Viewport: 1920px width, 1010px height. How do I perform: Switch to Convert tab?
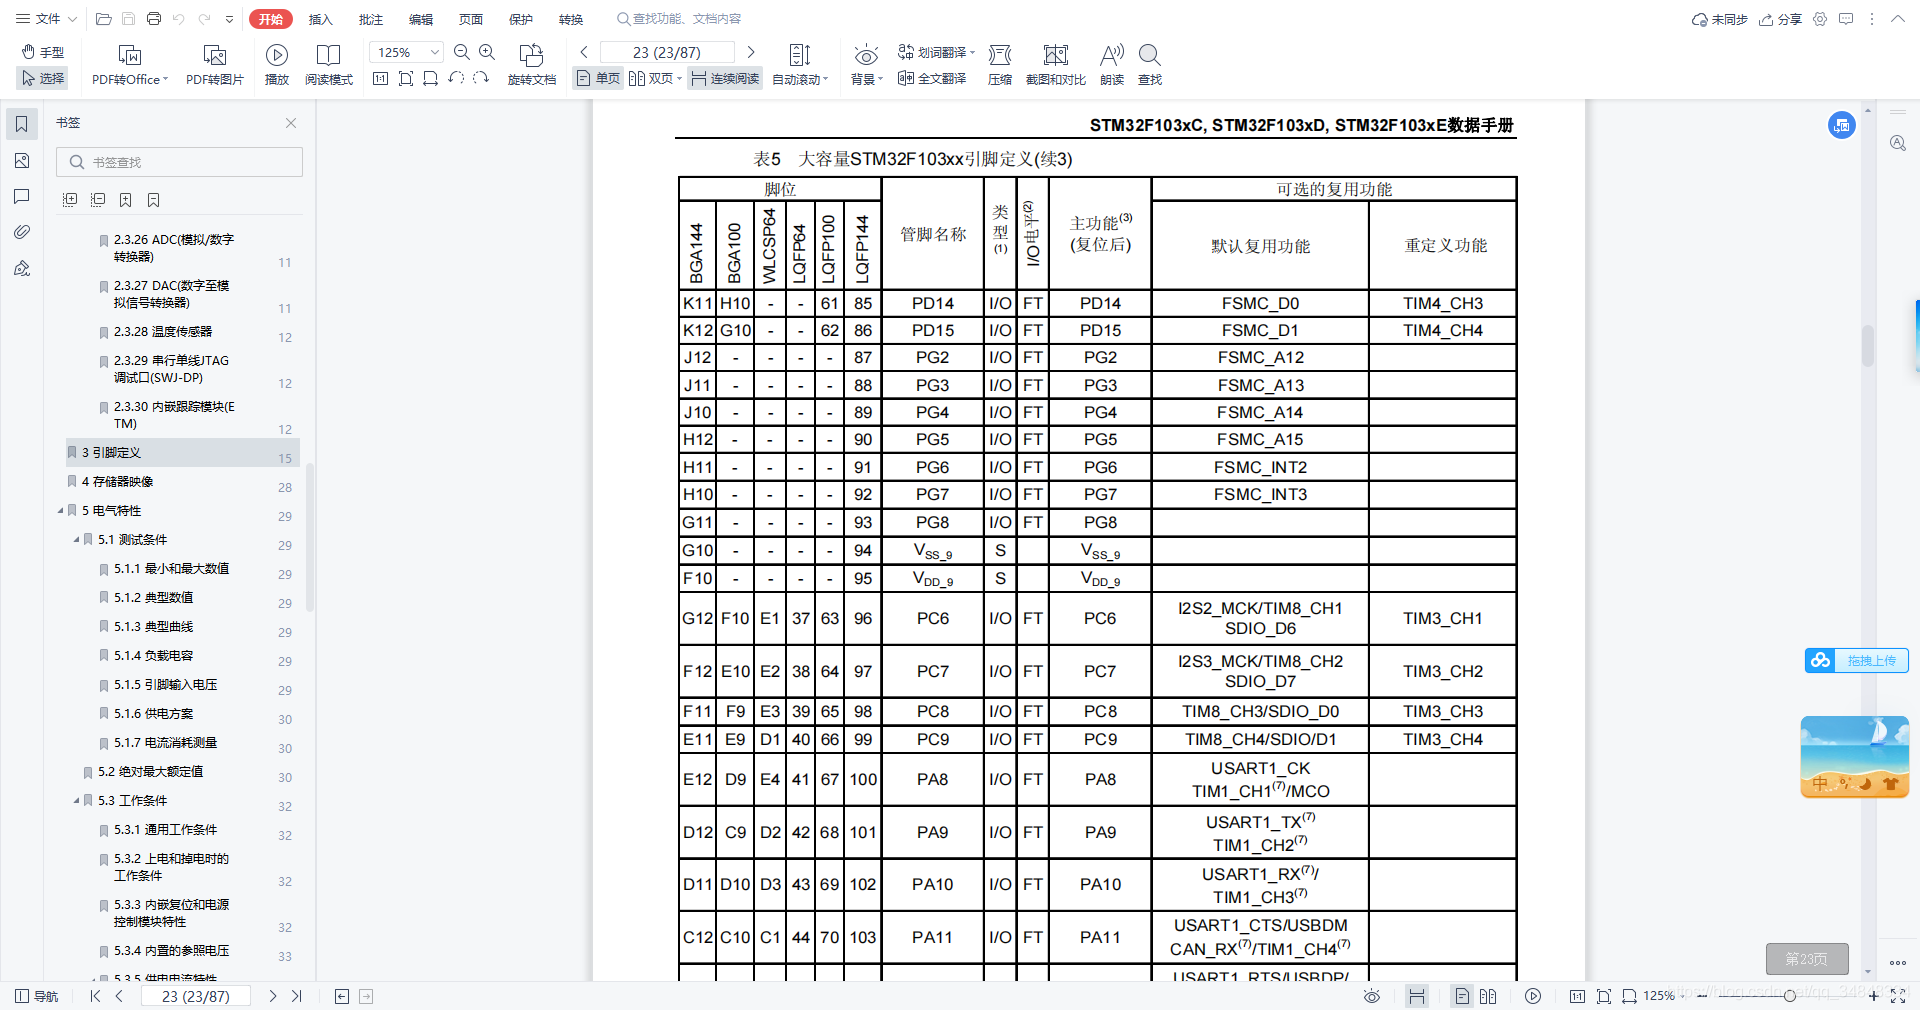point(571,19)
